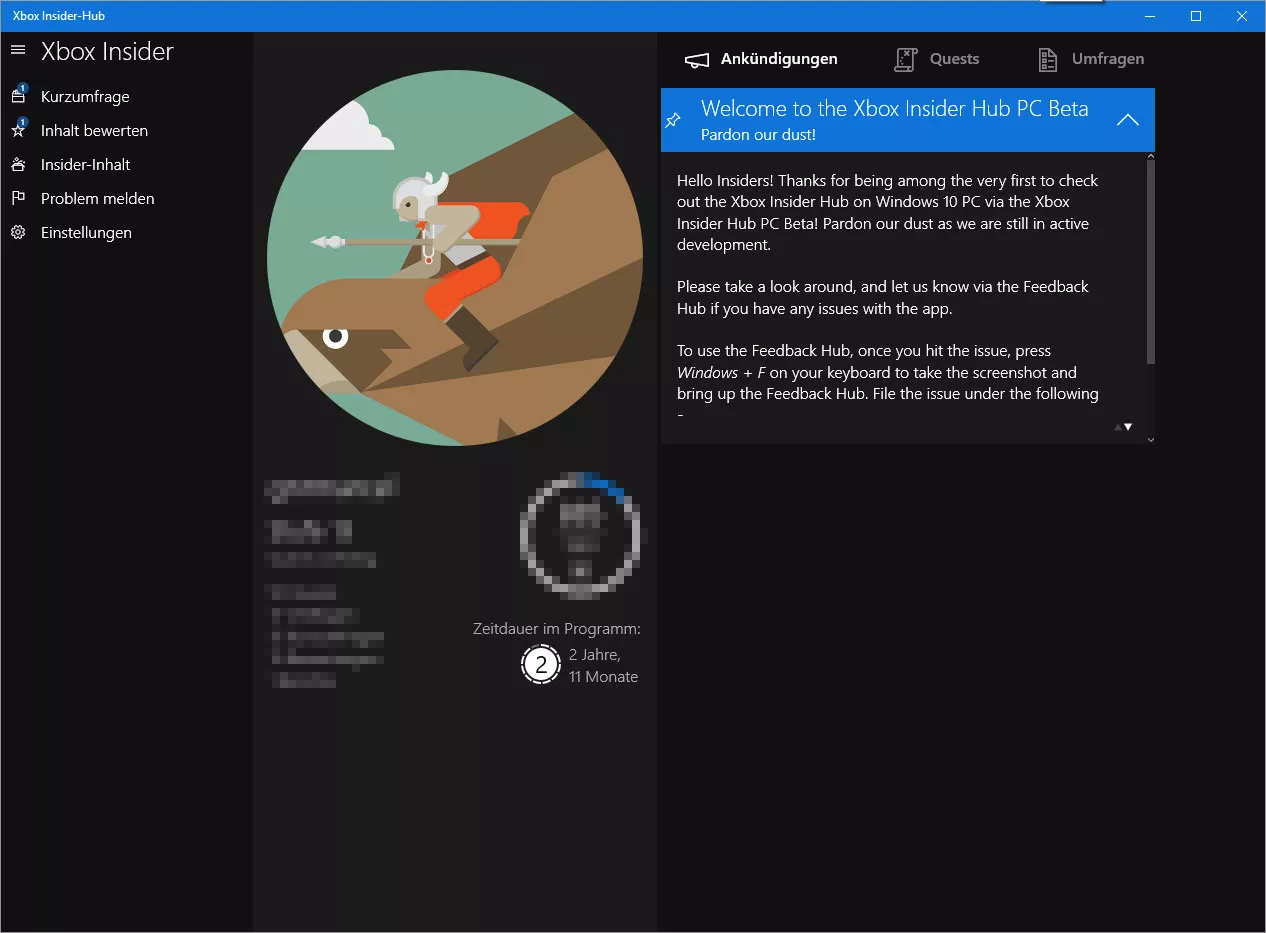The image size is (1266, 933).
Task: Click the scrollbar down arrow in announcement
Action: coord(1150,439)
